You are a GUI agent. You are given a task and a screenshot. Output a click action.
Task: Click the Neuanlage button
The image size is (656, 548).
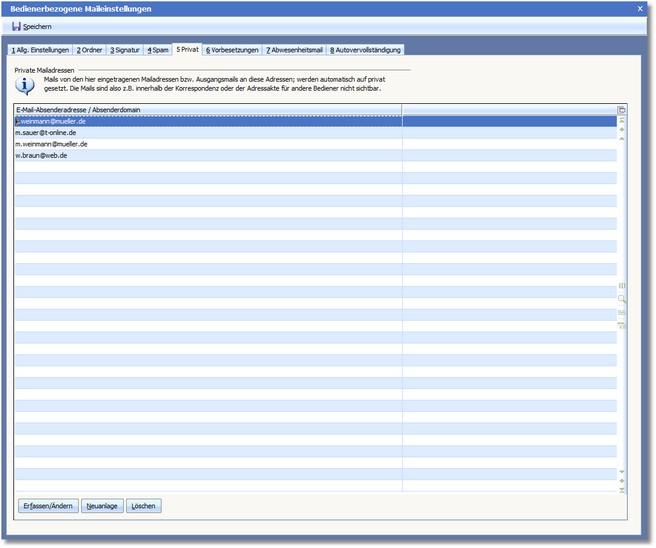[100, 506]
